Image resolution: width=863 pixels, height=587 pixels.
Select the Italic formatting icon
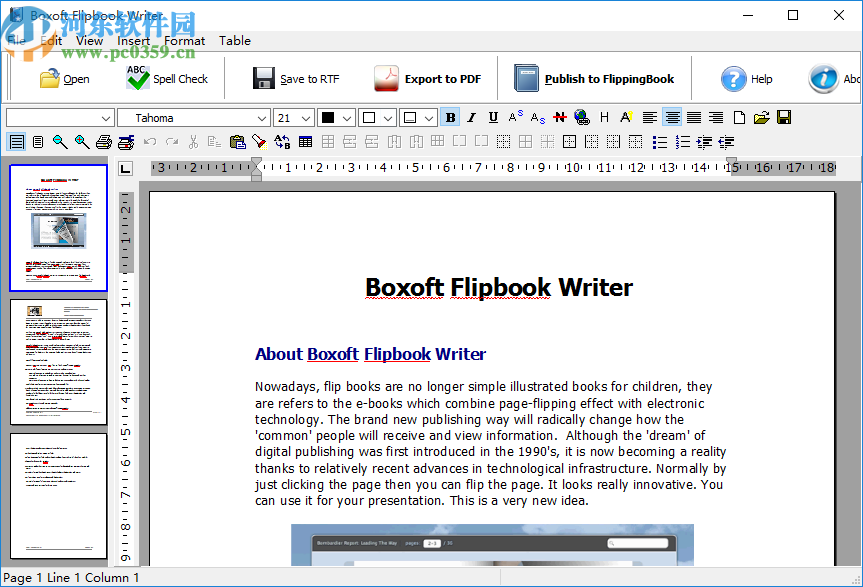[471, 117]
